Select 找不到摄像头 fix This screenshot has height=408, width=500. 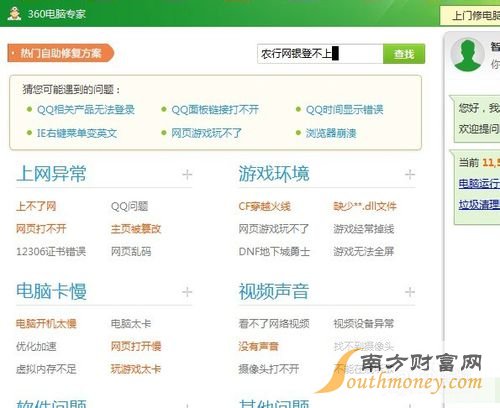tap(364, 346)
